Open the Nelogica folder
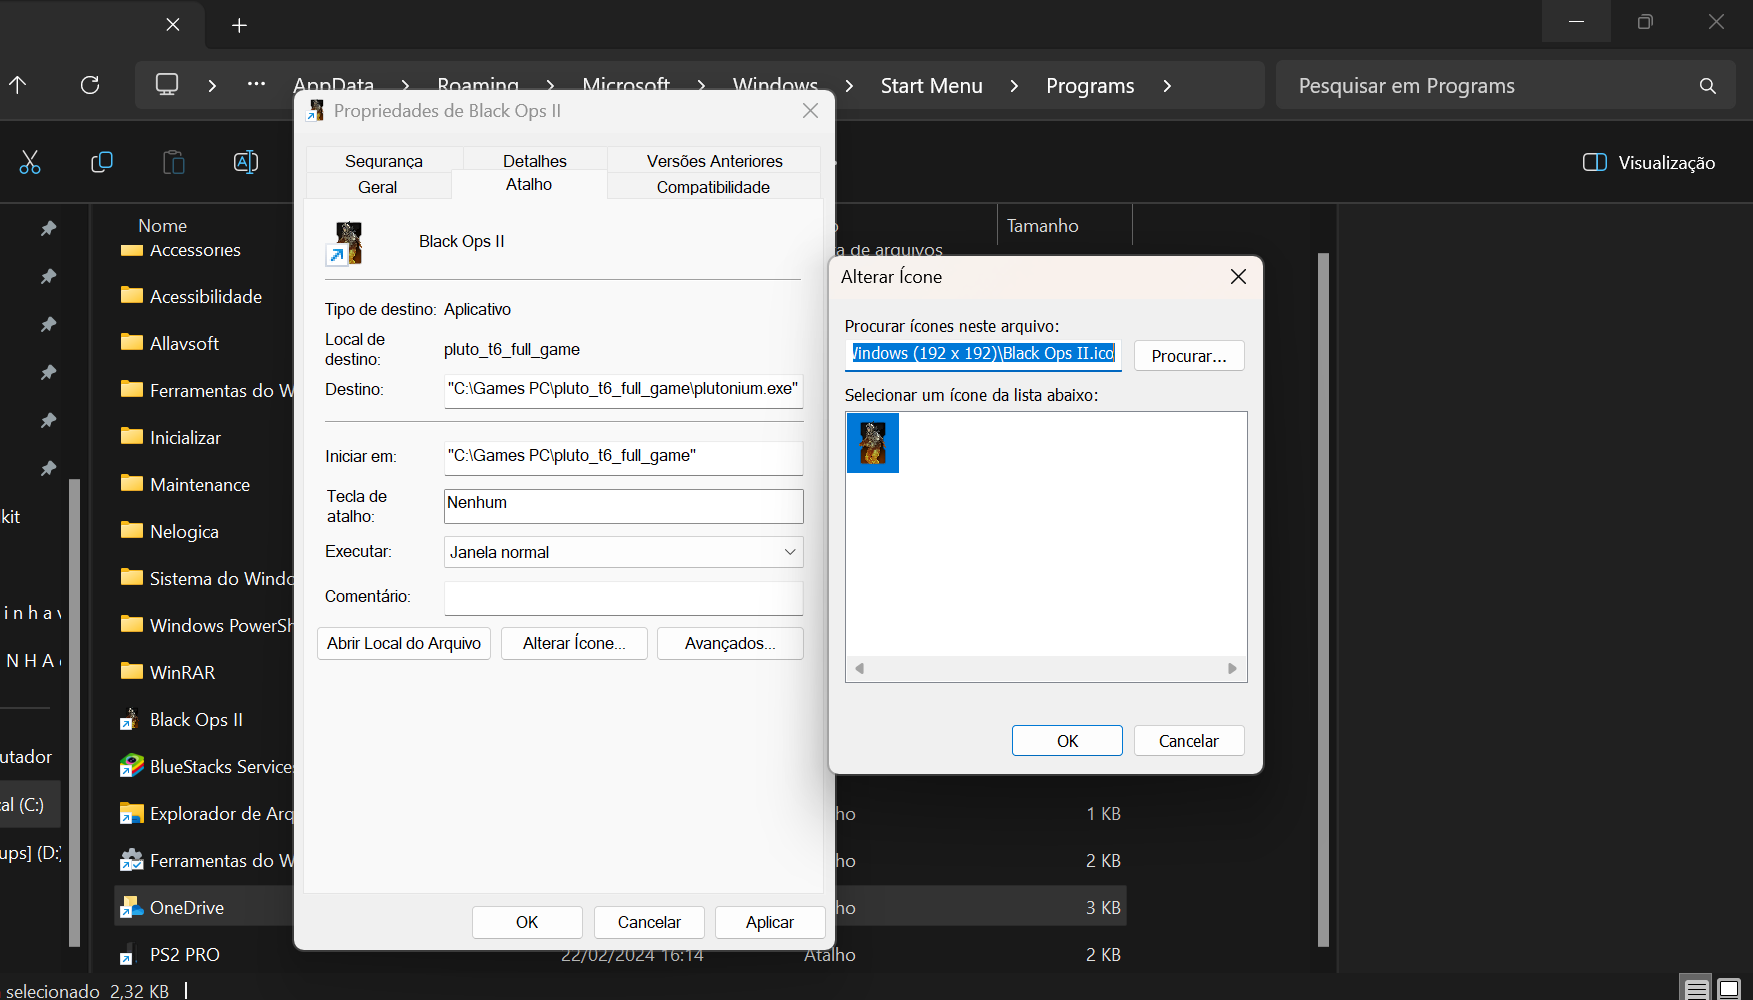Viewport: 1753px width, 1000px height. pos(184,532)
